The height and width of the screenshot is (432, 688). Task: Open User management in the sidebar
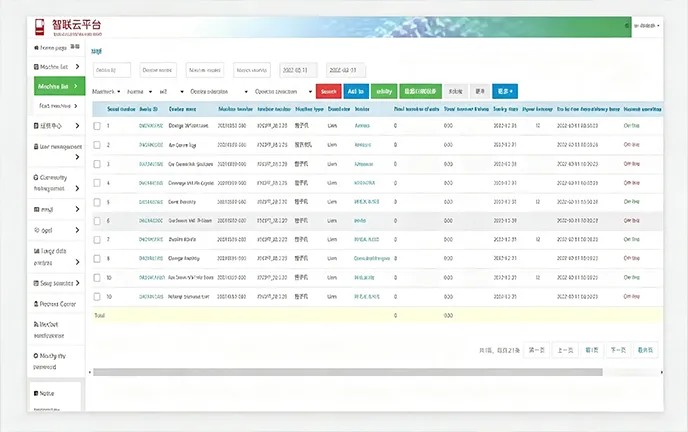(x=57, y=151)
